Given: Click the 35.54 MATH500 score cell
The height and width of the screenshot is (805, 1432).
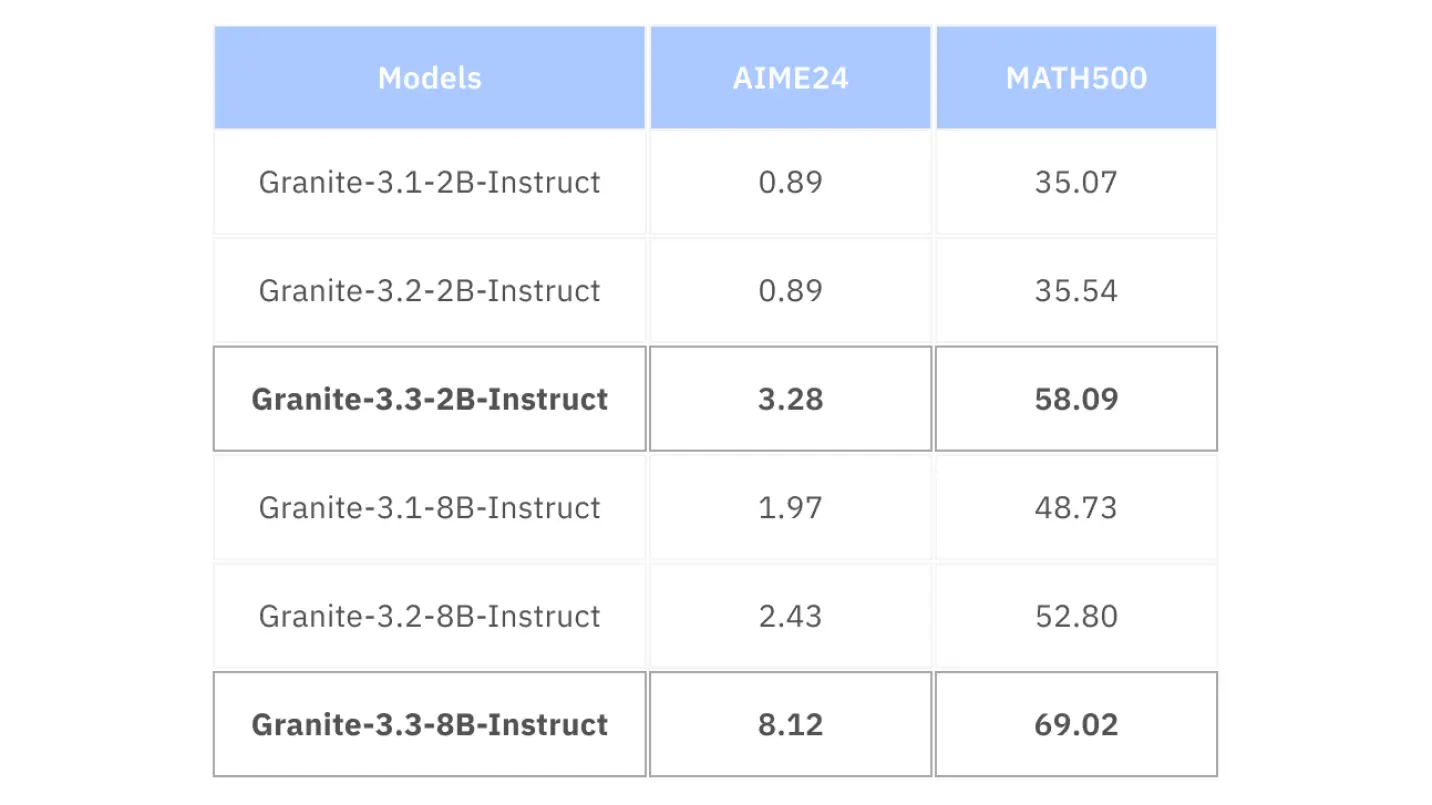Looking at the screenshot, I should [x=1076, y=291].
